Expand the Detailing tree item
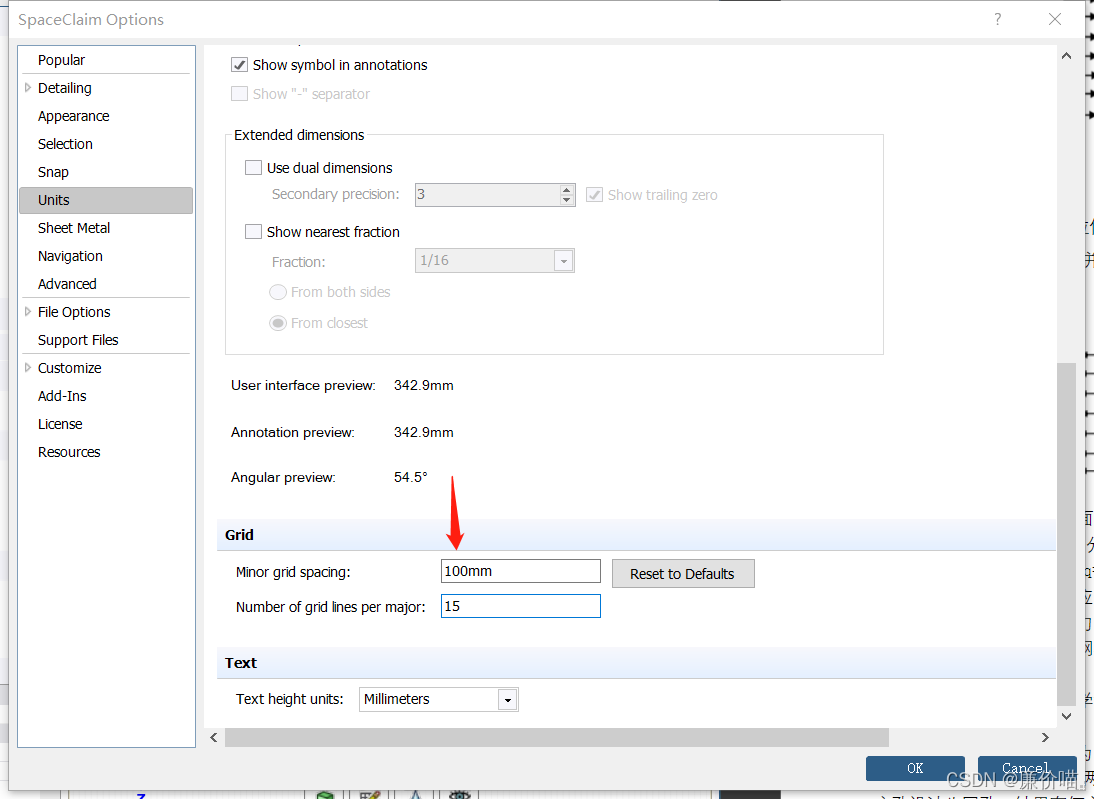 coord(28,88)
